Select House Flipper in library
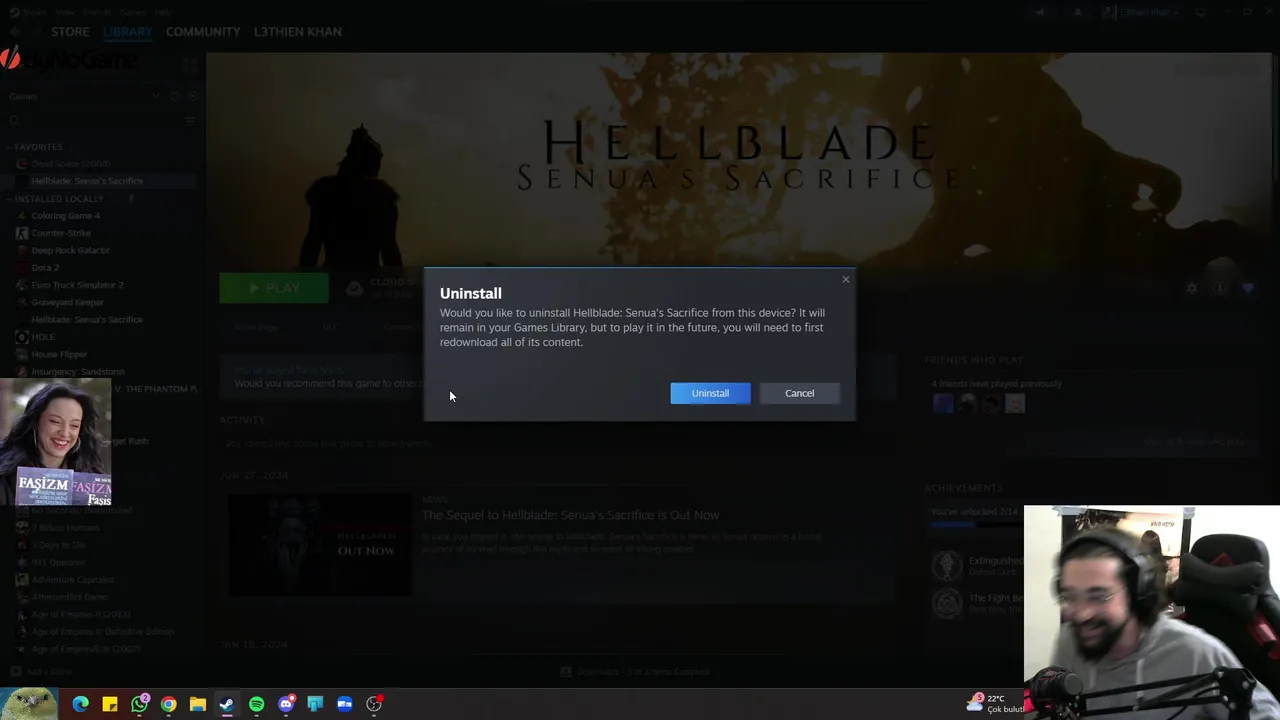 tap(59, 354)
